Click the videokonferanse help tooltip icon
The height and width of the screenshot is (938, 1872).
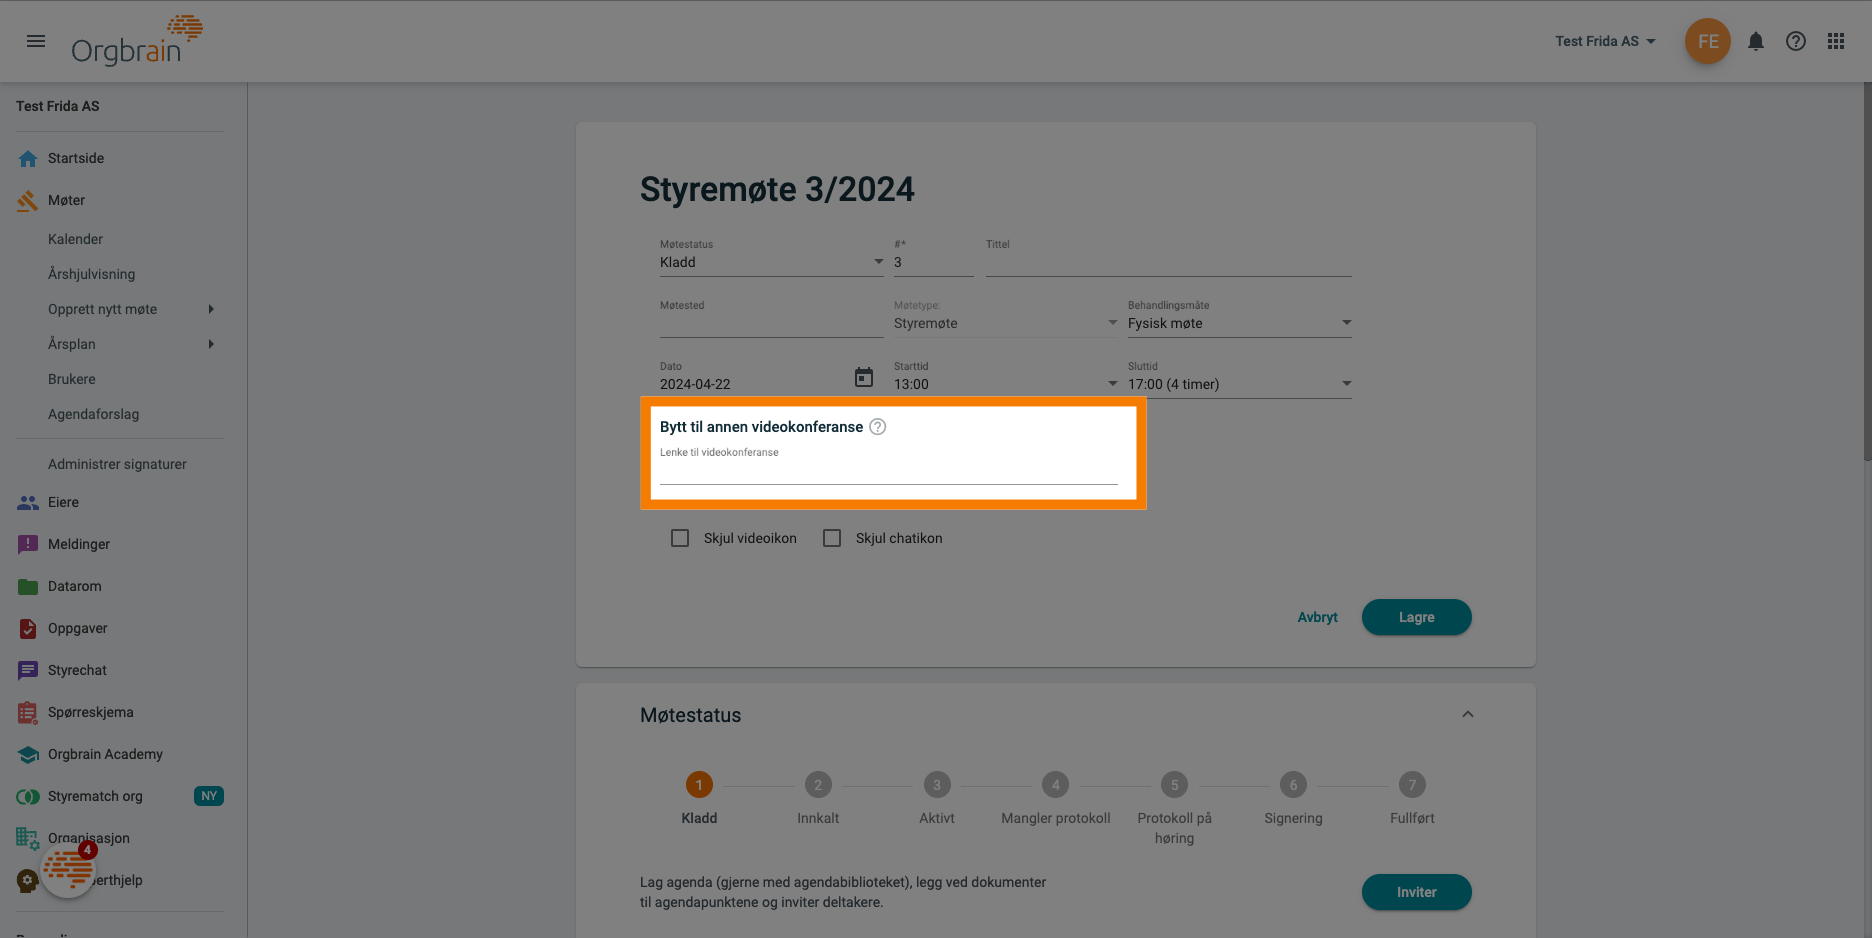(877, 427)
